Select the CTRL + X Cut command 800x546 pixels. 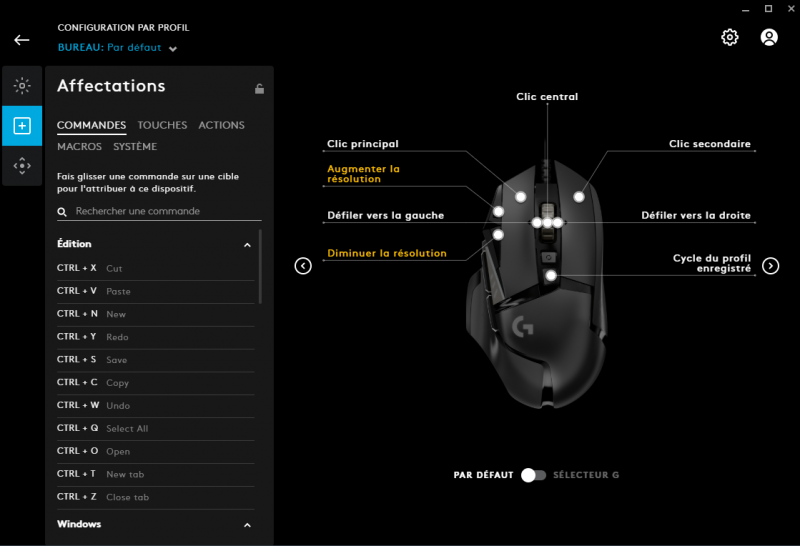point(156,268)
